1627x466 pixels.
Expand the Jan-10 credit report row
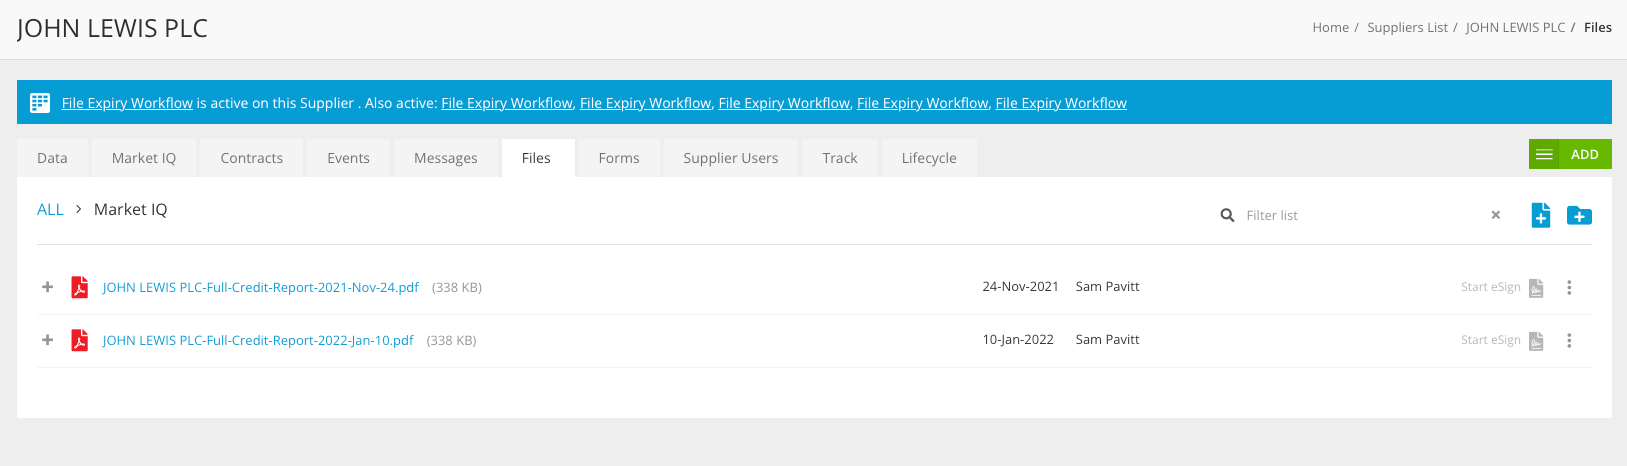coord(47,340)
